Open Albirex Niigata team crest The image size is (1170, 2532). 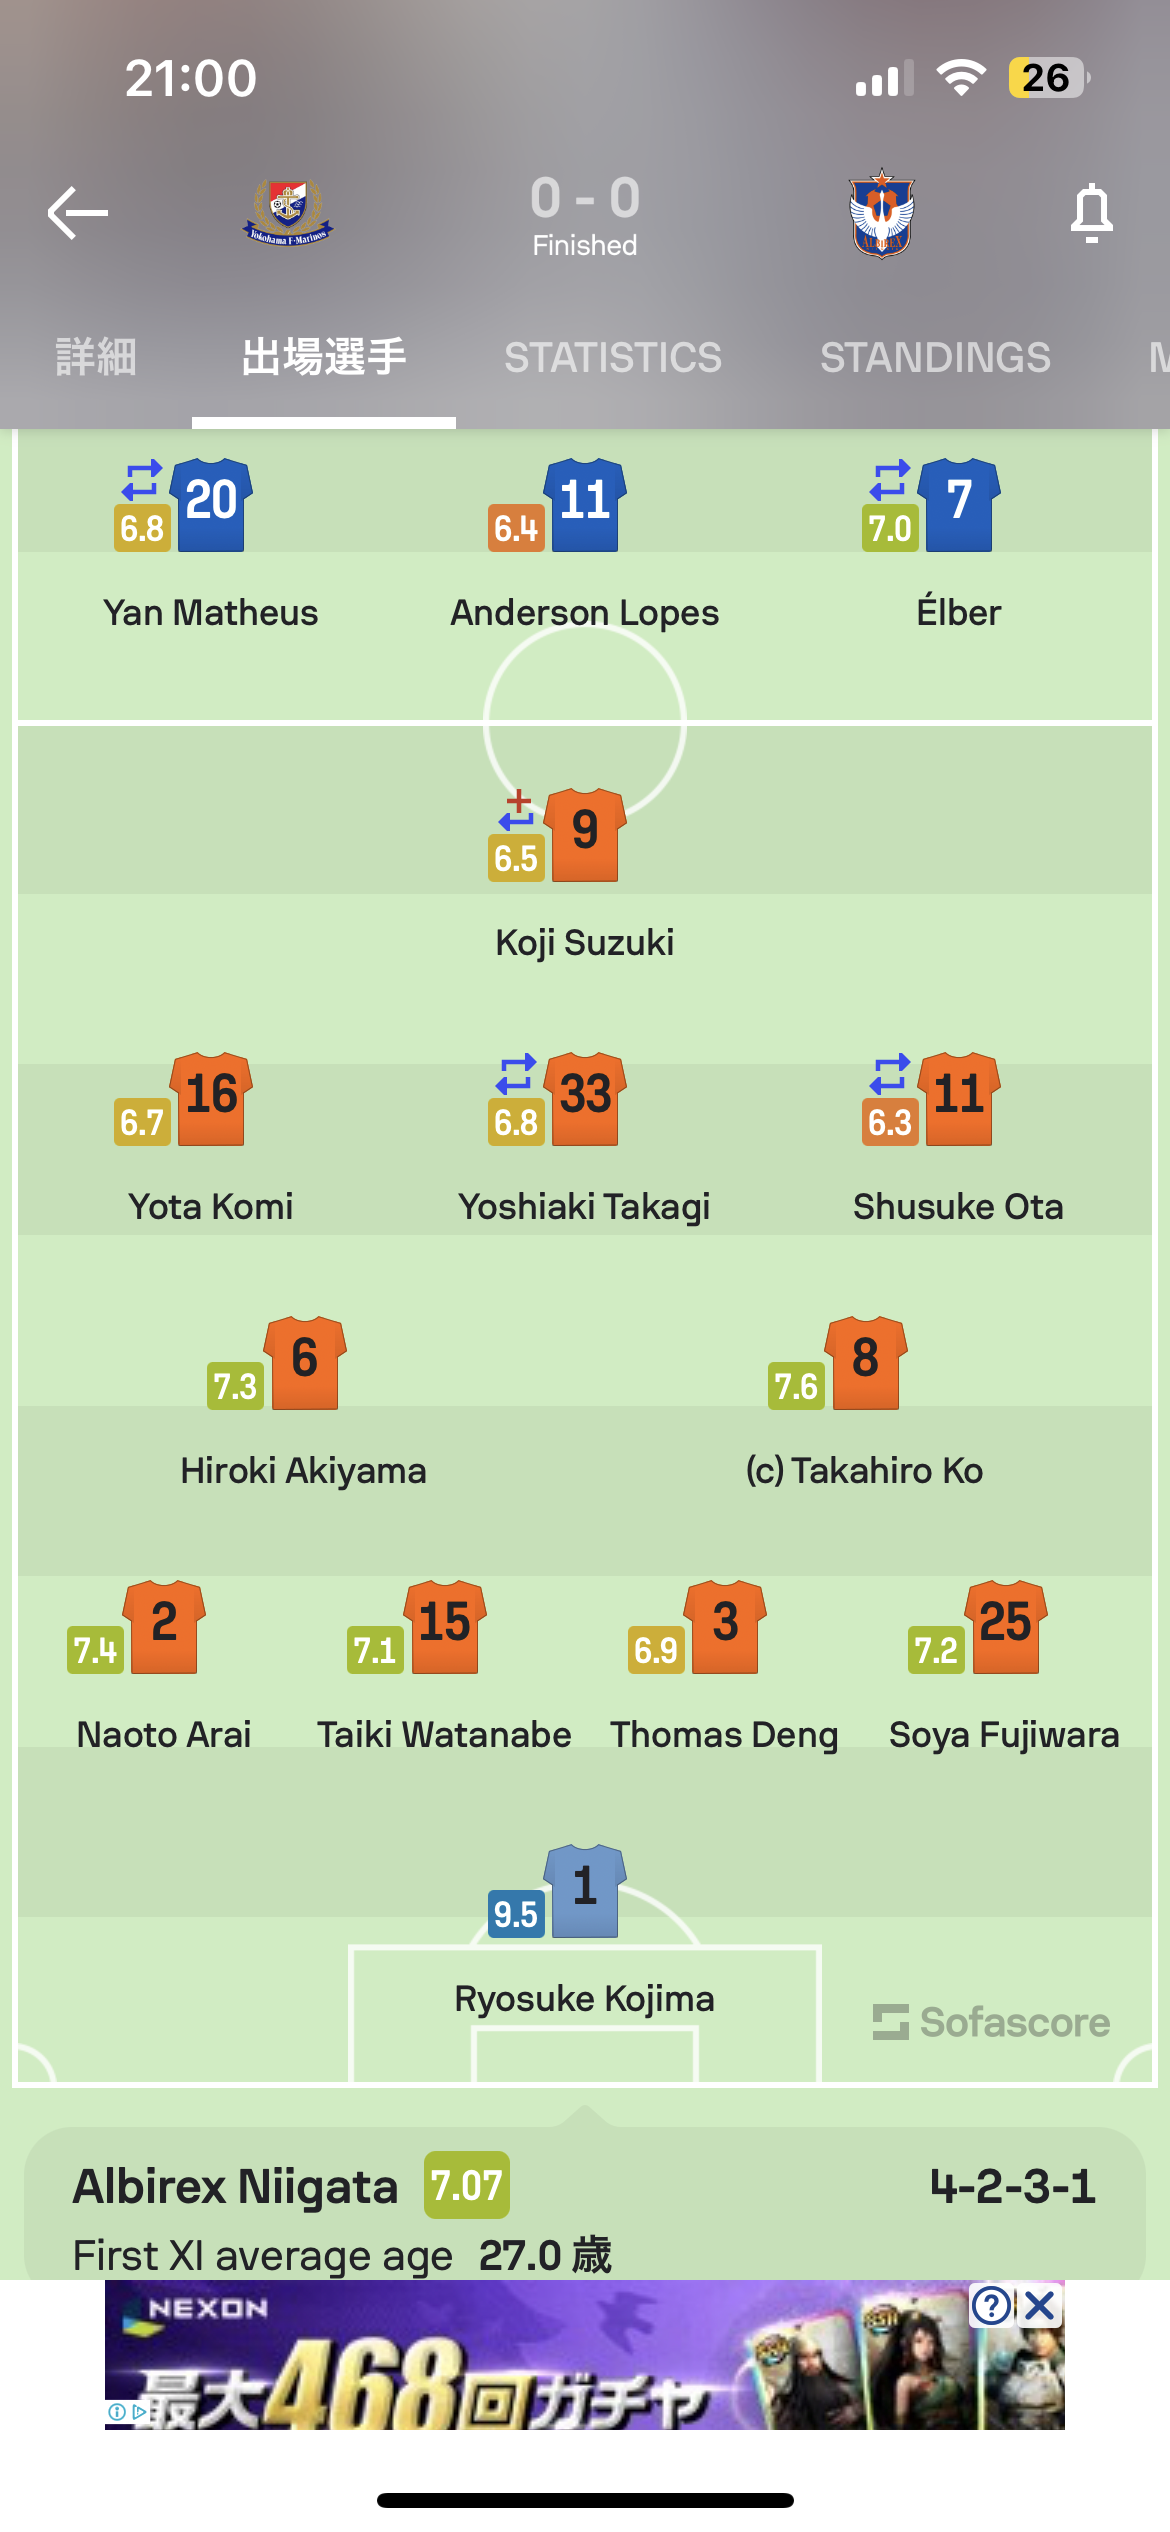point(881,213)
